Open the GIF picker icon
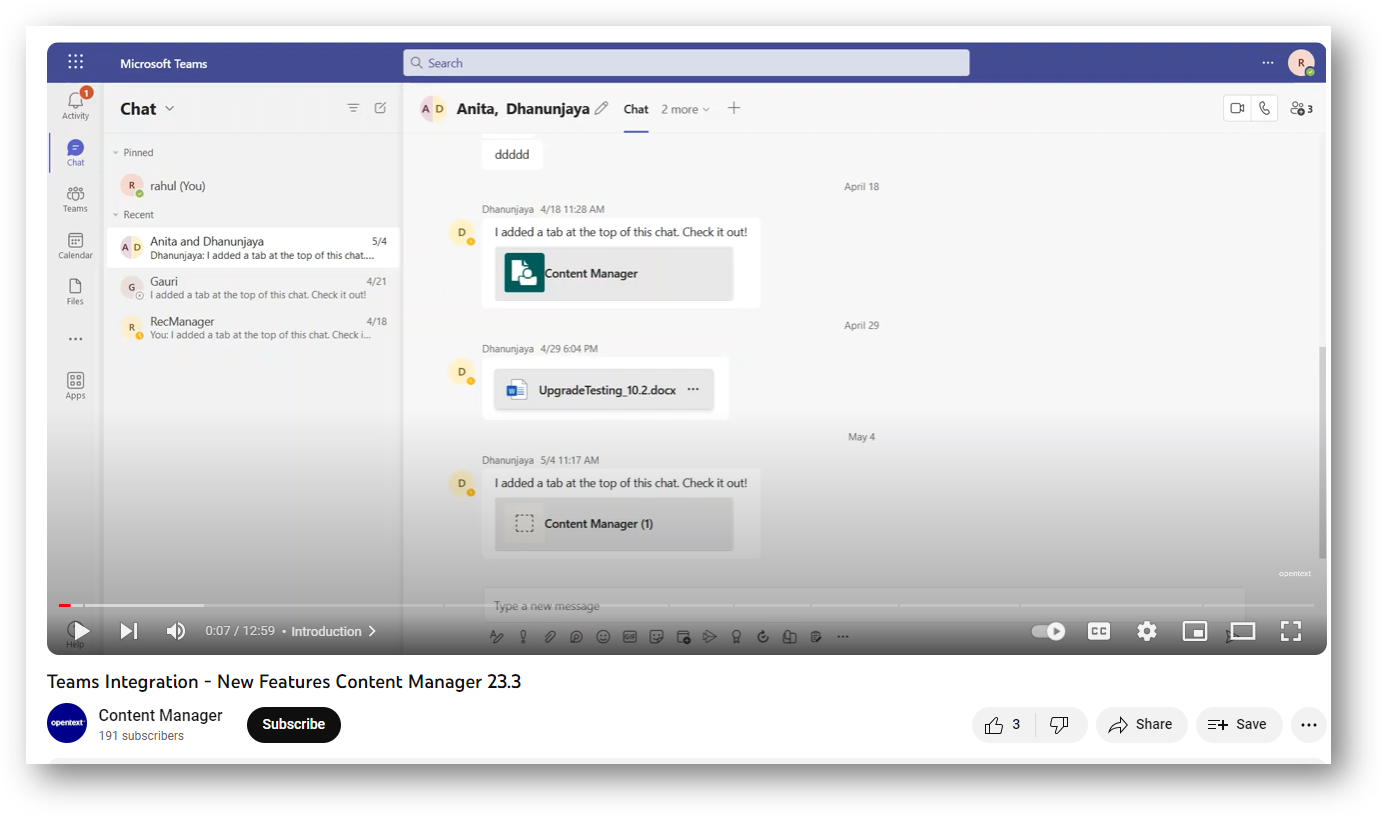The image size is (1383, 816). click(630, 636)
